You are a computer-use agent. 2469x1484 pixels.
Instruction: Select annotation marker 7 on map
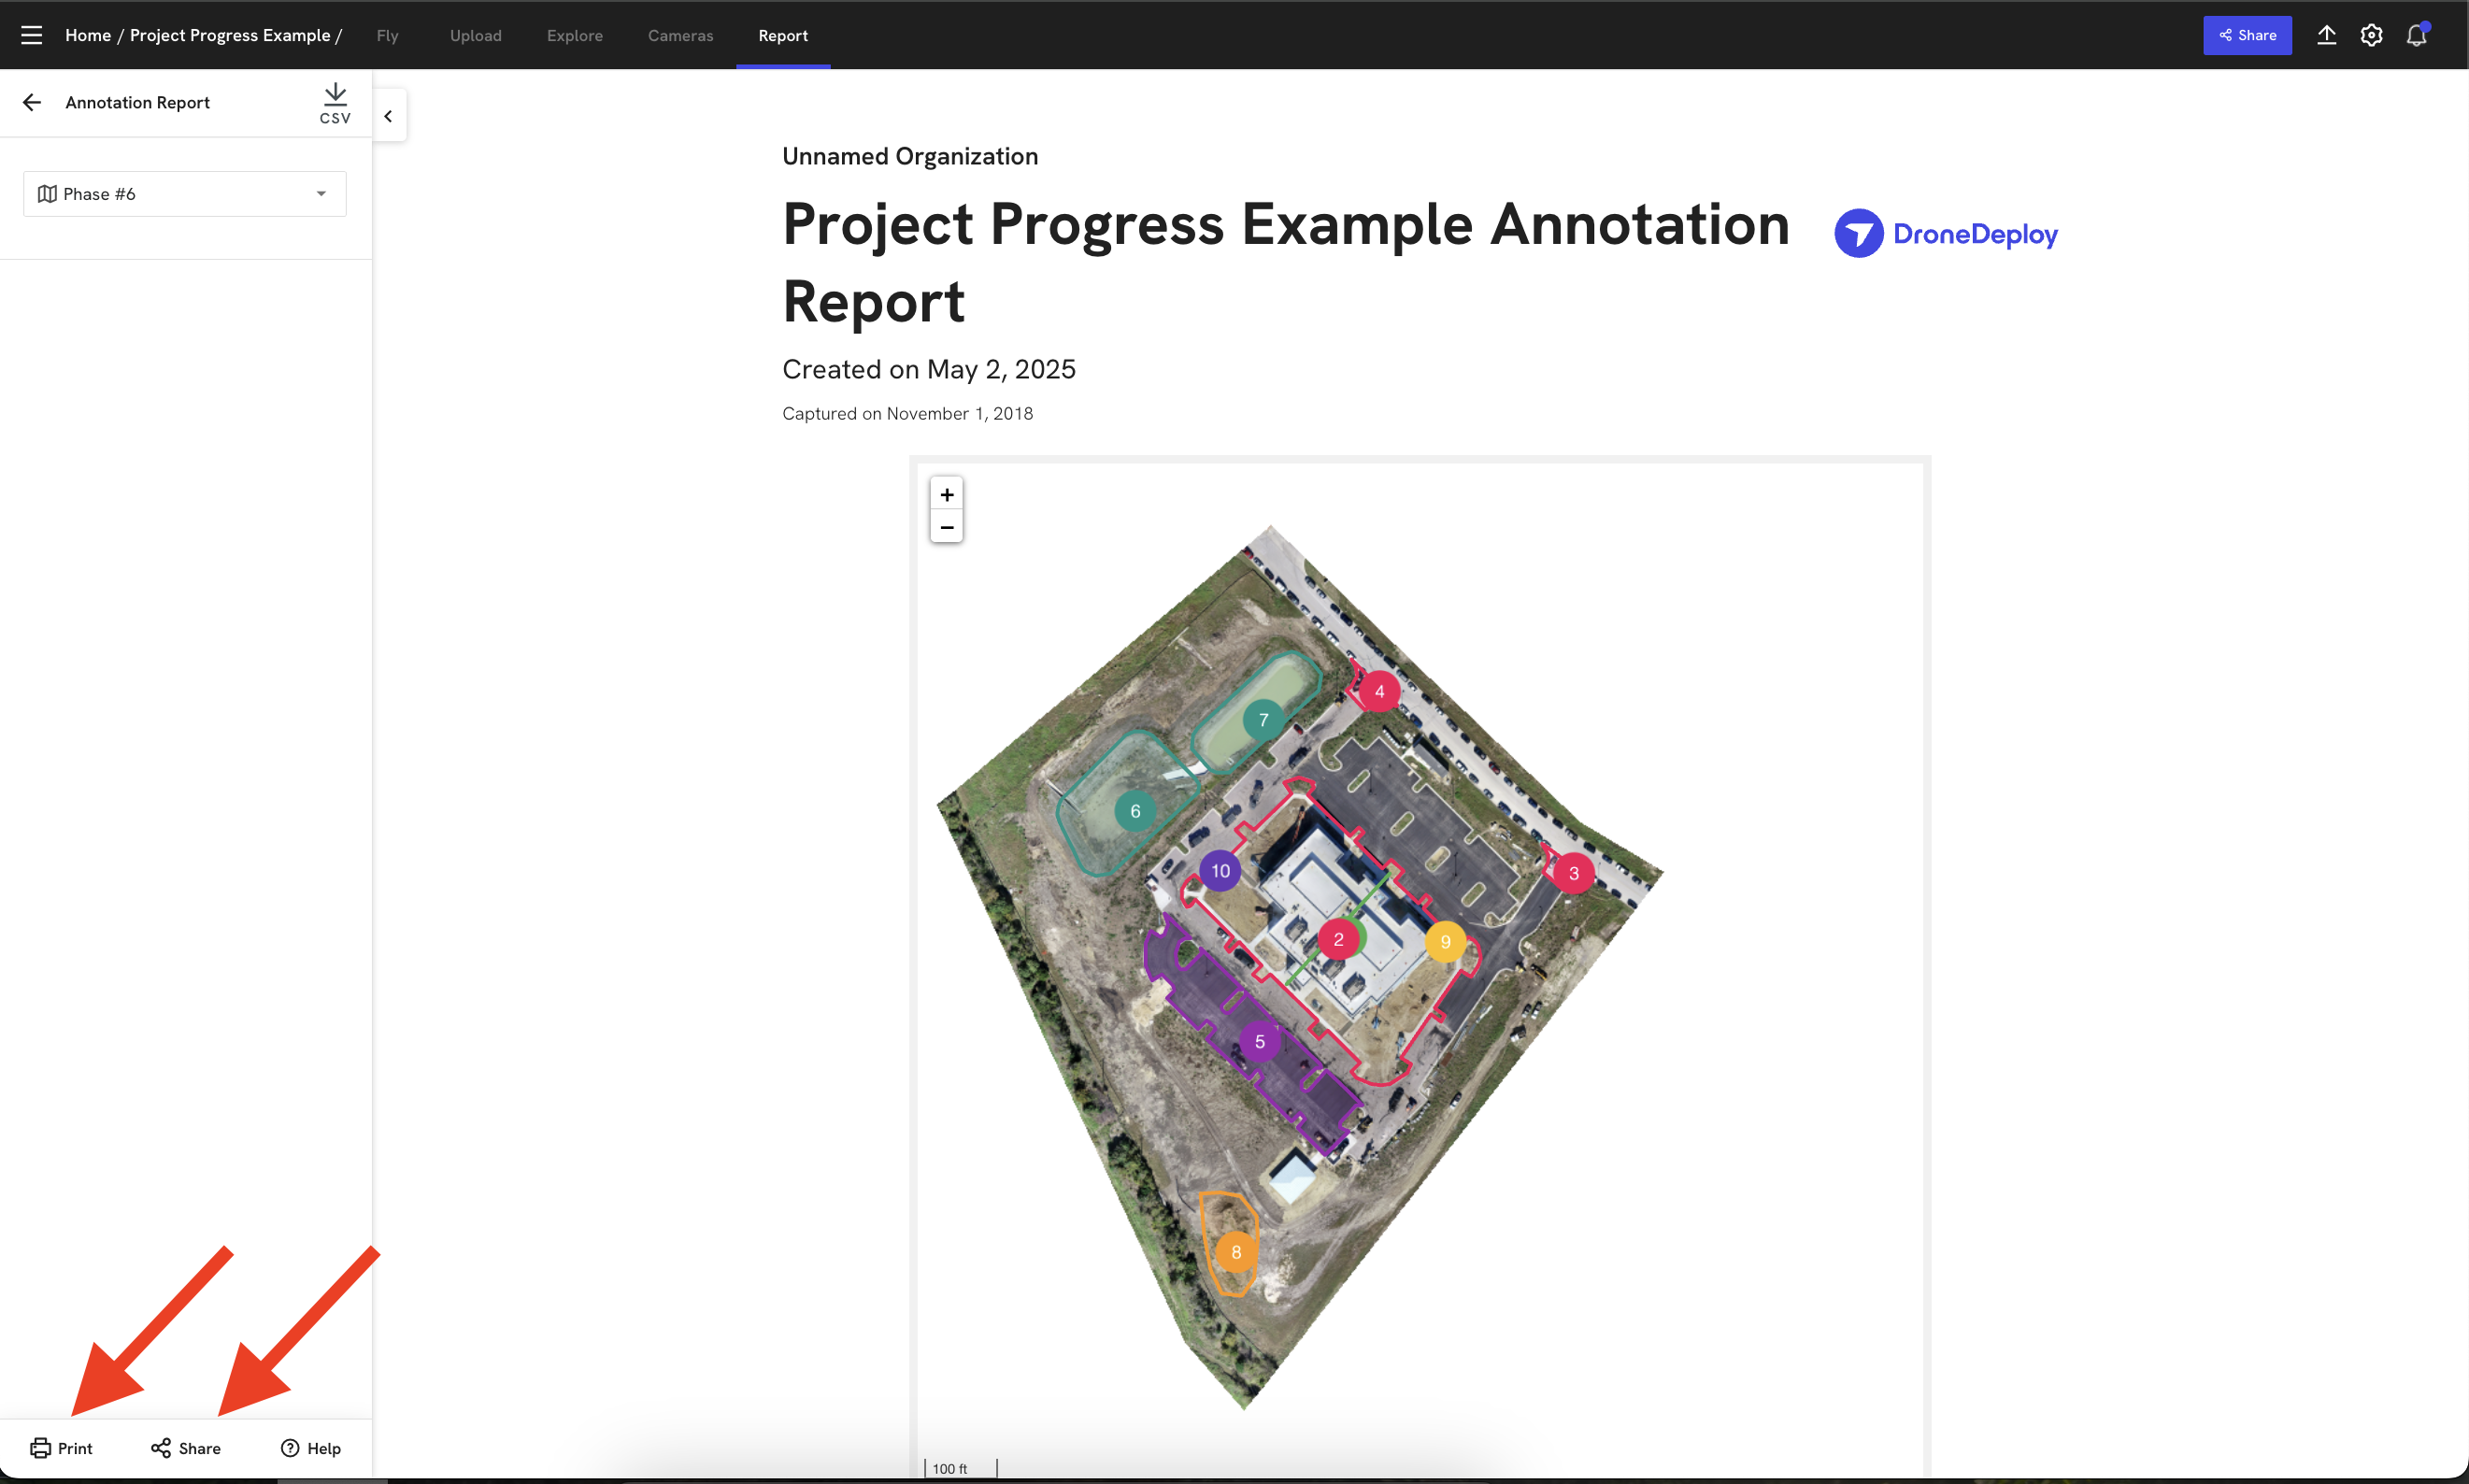click(x=1263, y=719)
